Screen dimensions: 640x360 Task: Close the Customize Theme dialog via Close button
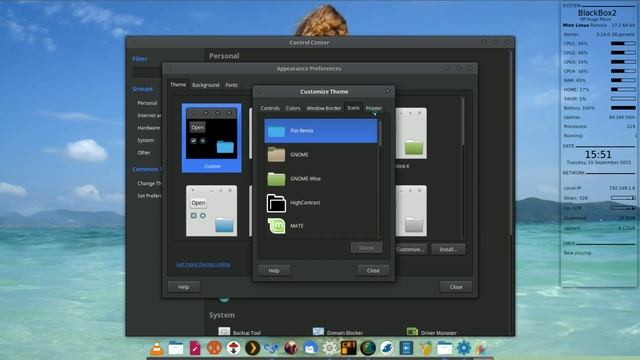[373, 271]
